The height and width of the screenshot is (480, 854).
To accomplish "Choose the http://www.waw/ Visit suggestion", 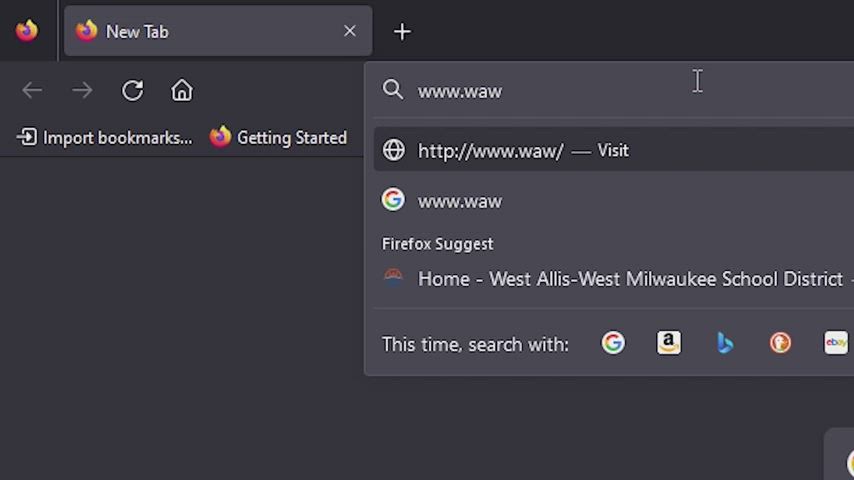I will pyautogui.click(x=522, y=150).
